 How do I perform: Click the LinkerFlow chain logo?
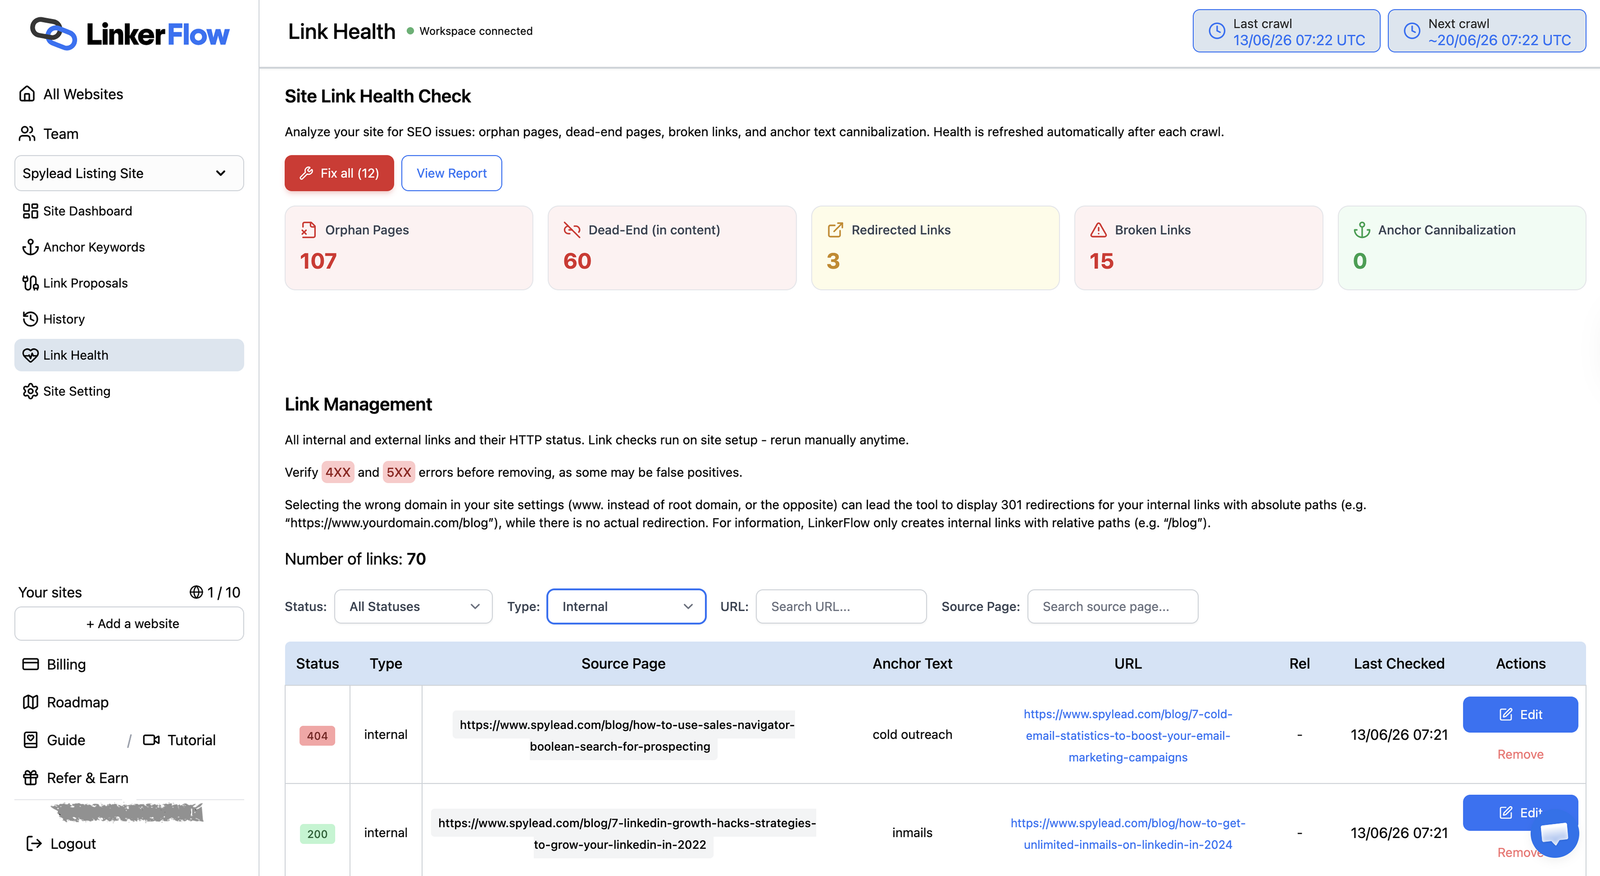click(53, 34)
